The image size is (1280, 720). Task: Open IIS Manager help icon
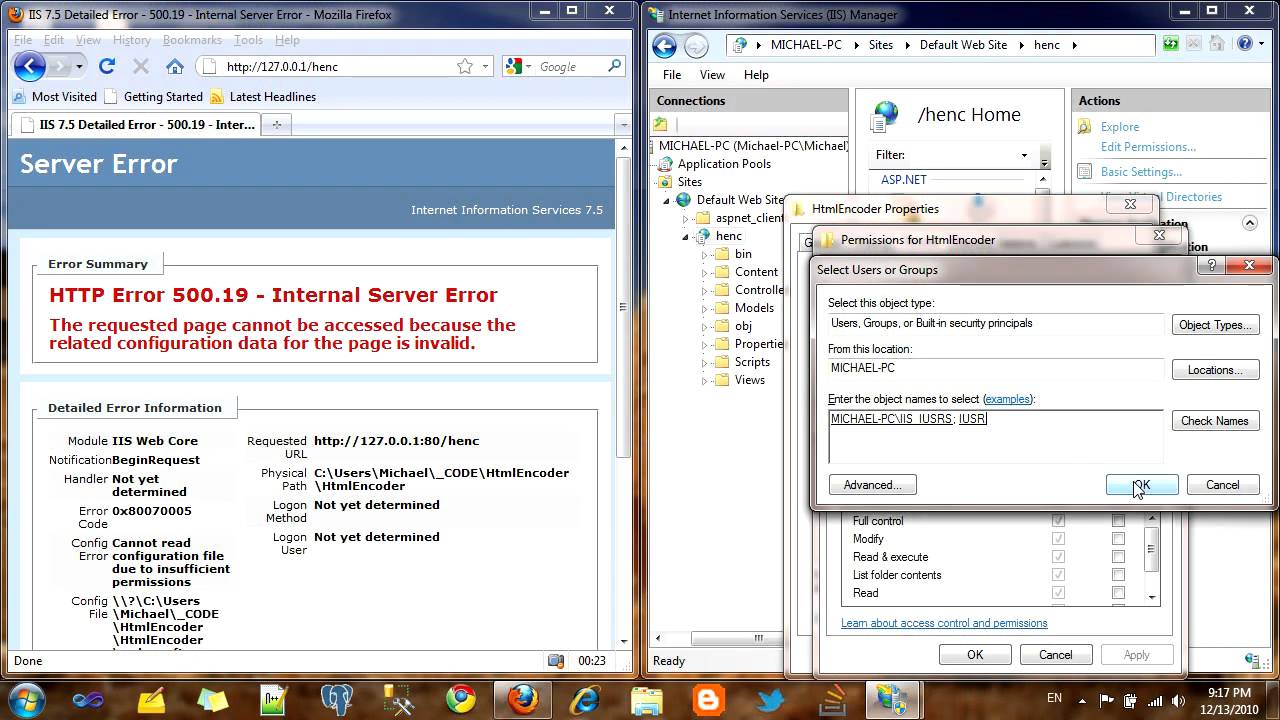1245,44
